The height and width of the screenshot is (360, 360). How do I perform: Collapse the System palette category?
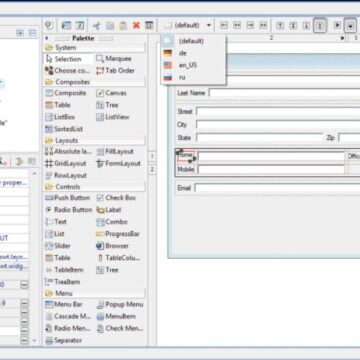pos(95,48)
